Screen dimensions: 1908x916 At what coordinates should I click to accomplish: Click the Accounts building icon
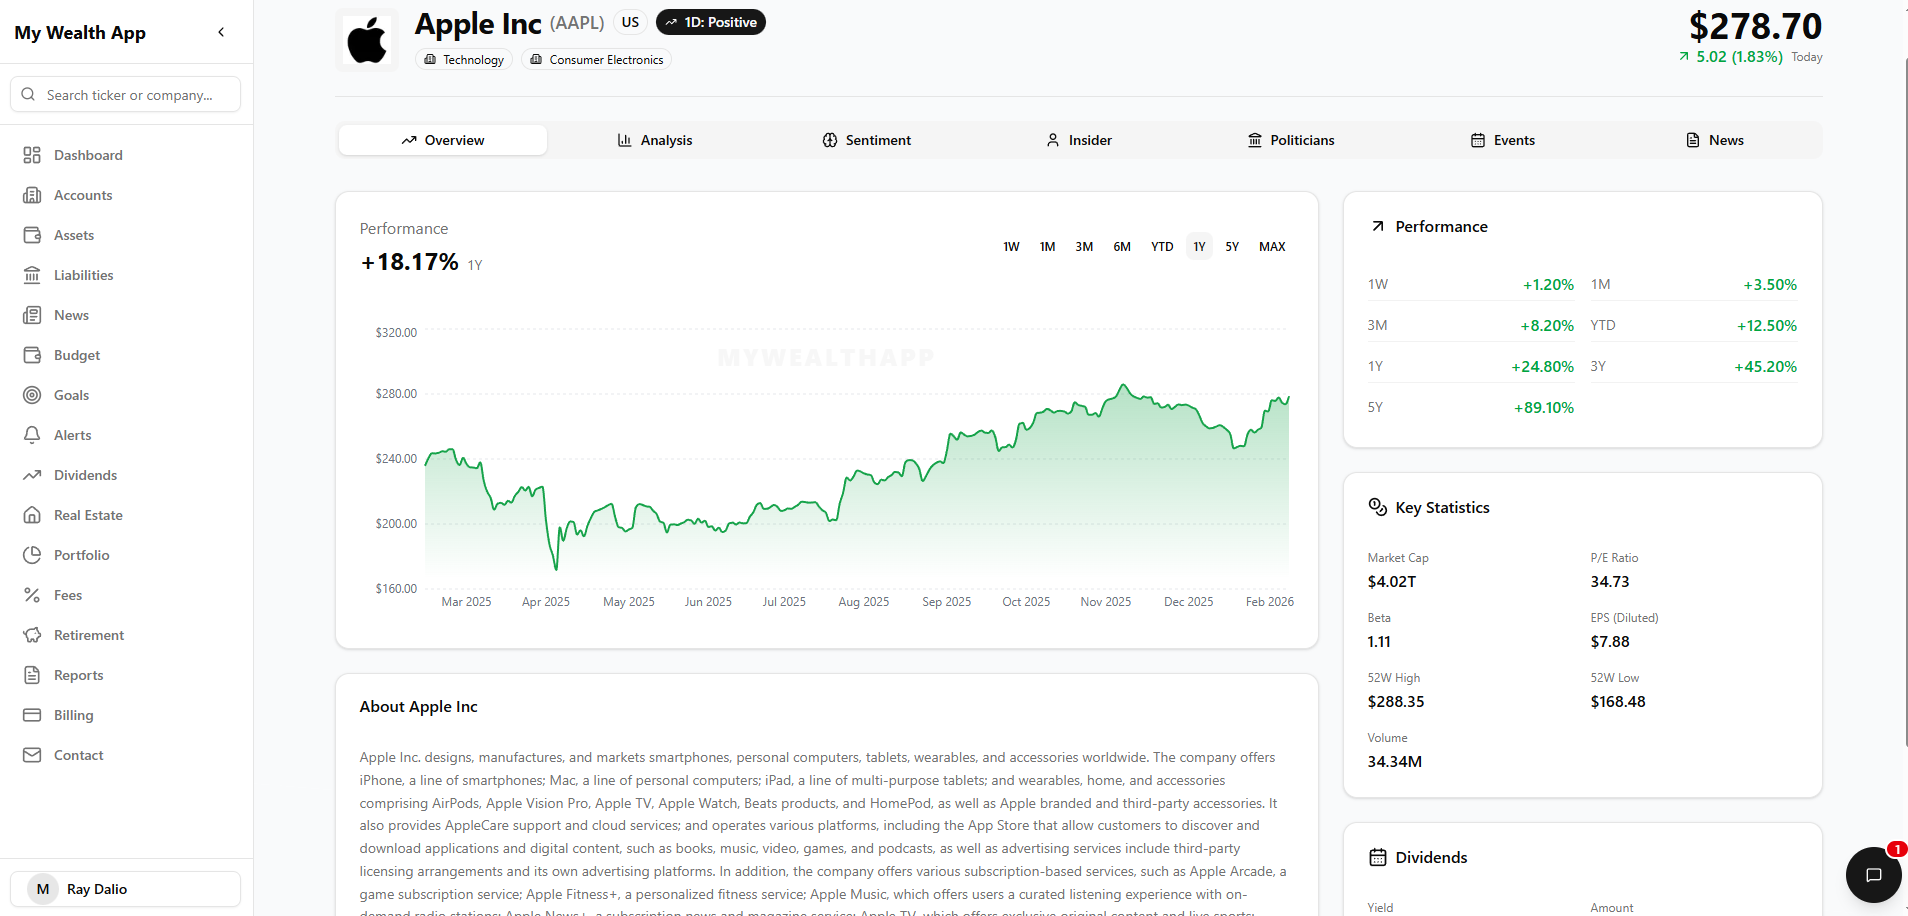pos(32,195)
